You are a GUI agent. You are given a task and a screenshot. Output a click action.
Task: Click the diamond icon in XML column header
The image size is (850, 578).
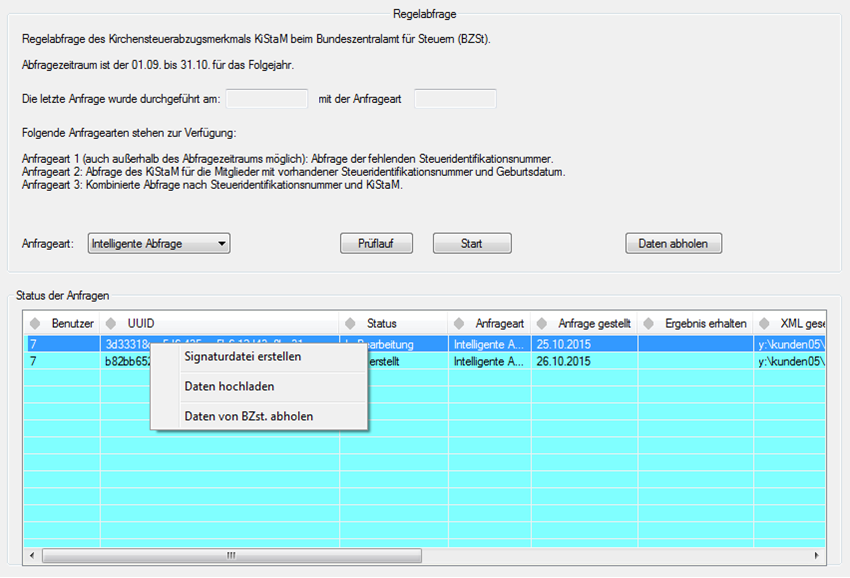[765, 323]
